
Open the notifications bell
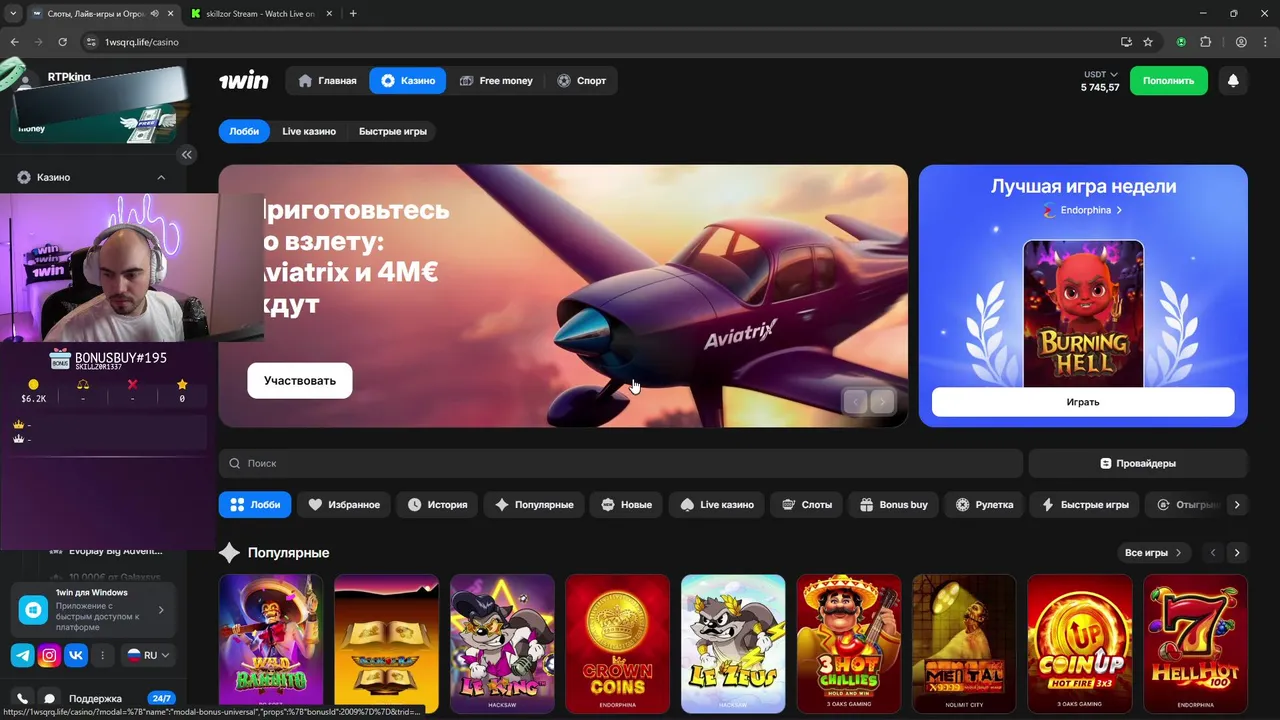click(1233, 81)
